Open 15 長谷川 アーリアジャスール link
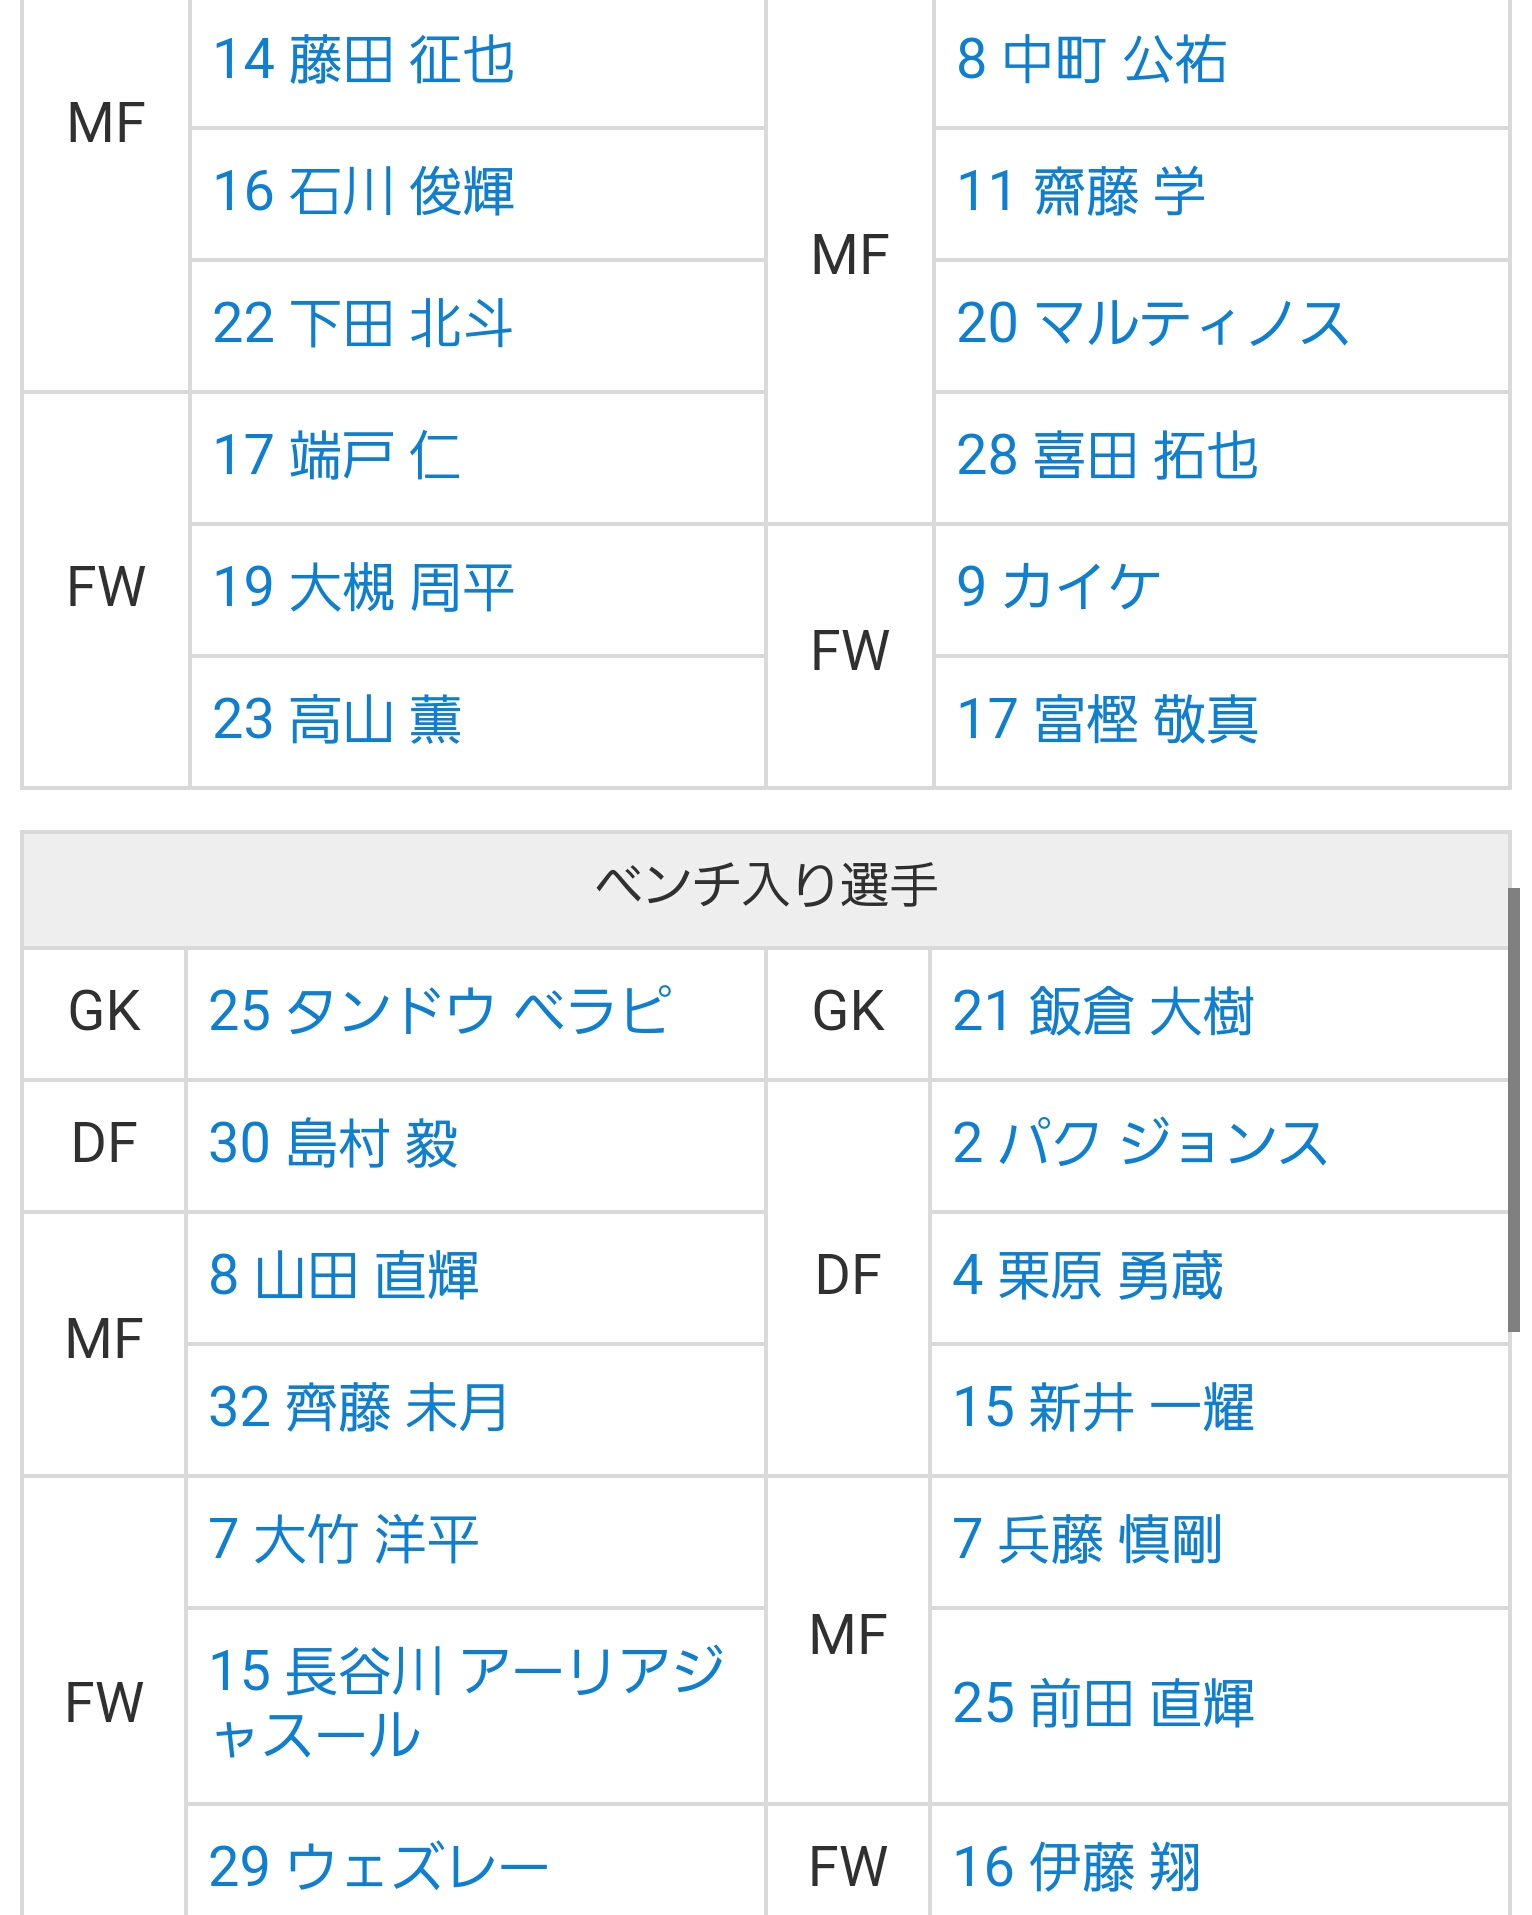The width and height of the screenshot is (1532, 1915). (465, 1703)
